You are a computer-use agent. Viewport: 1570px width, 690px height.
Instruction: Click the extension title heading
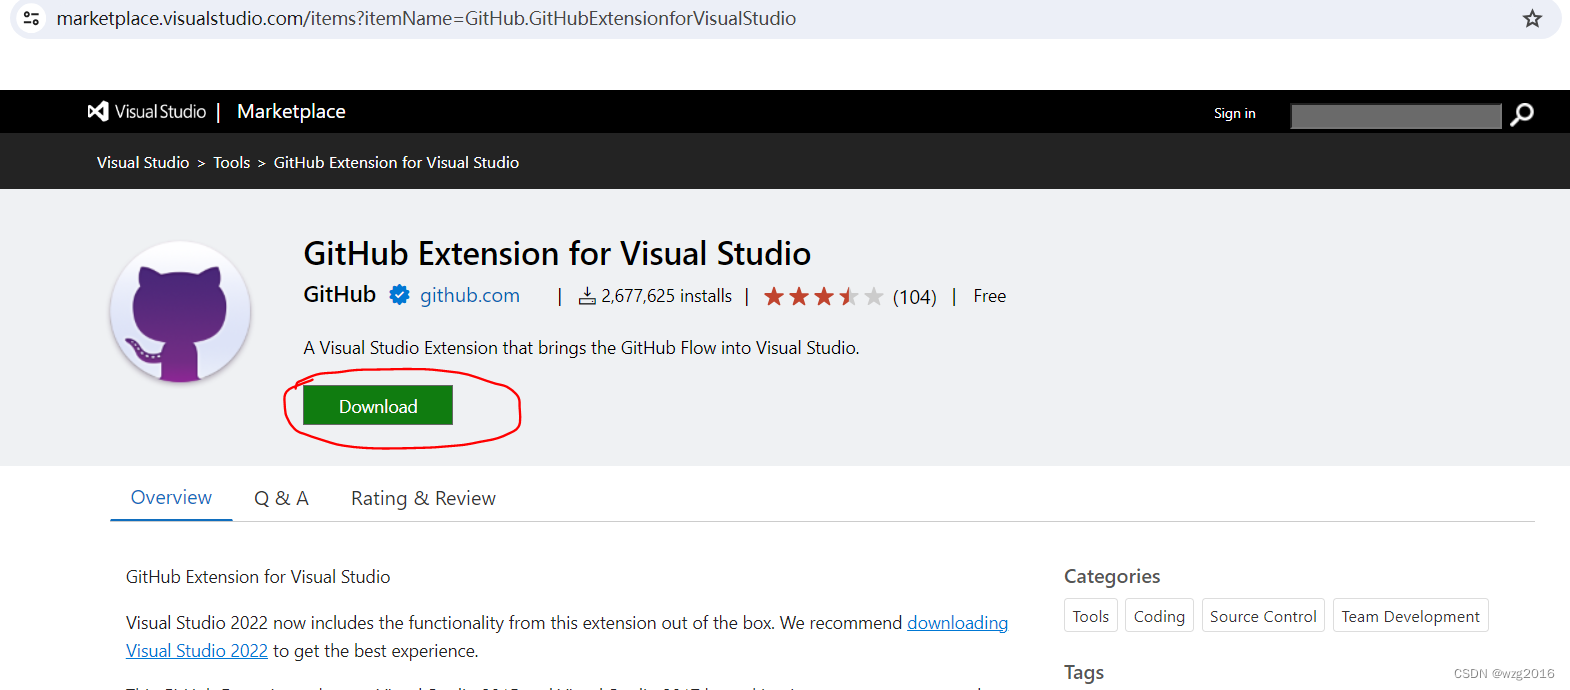click(x=557, y=253)
